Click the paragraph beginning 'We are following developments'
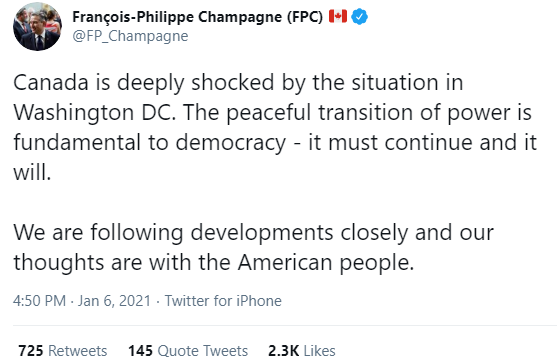The height and width of the screenshot is (364, 557). tap(253, 248)
